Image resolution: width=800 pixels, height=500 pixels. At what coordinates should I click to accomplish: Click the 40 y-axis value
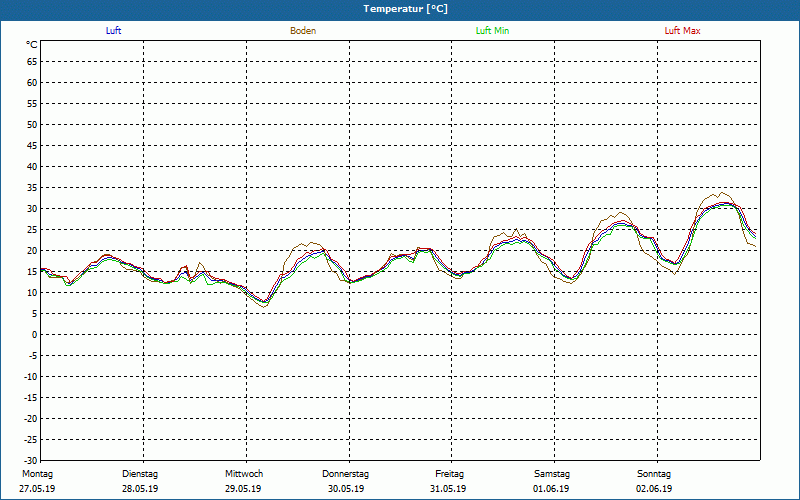tap(32, 167)
